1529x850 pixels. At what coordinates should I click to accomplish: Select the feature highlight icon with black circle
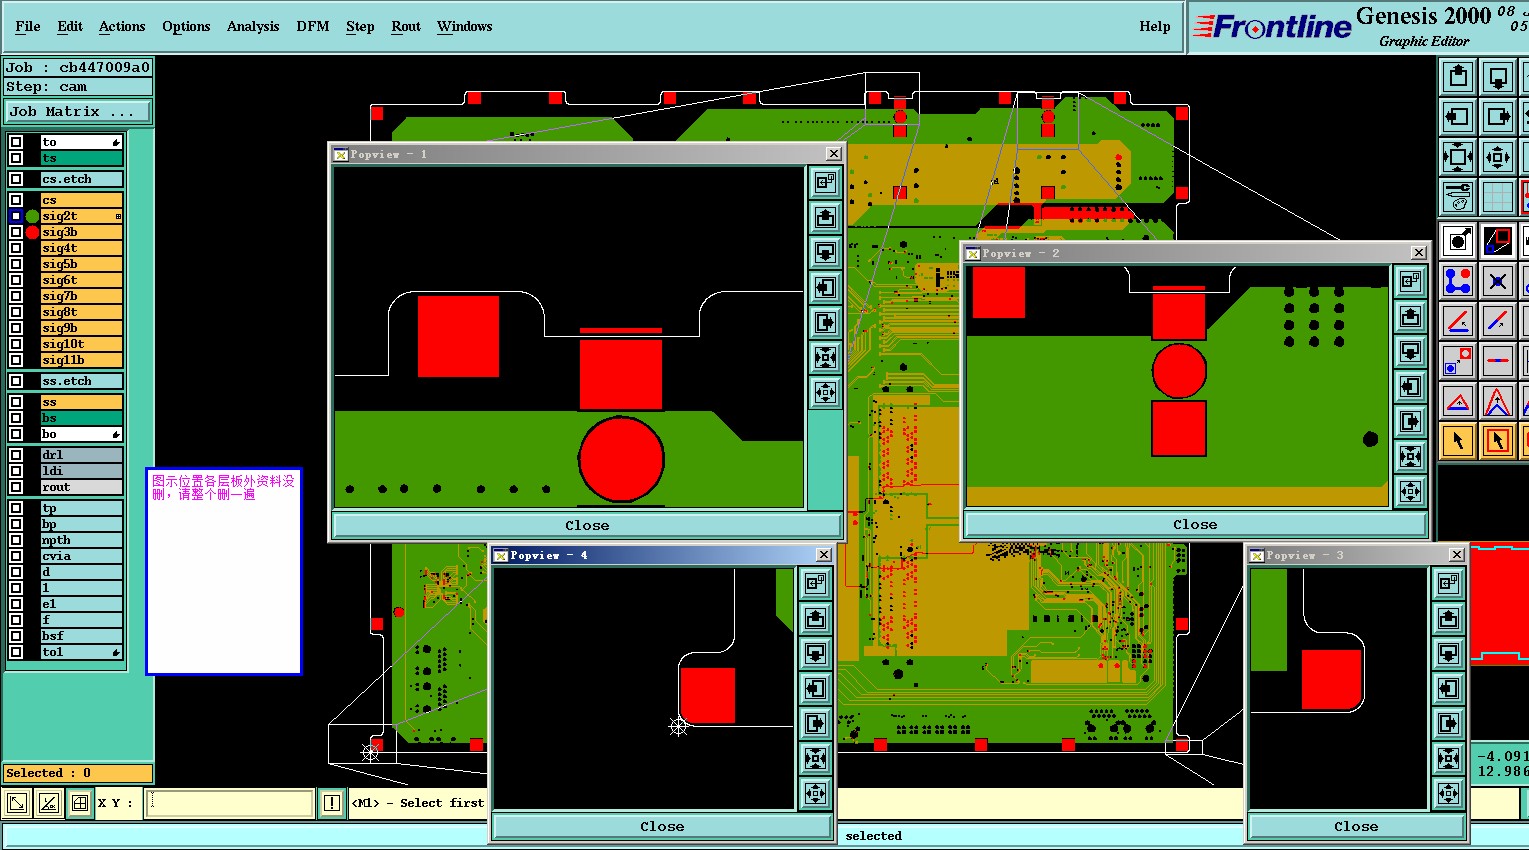point(1458,241)
